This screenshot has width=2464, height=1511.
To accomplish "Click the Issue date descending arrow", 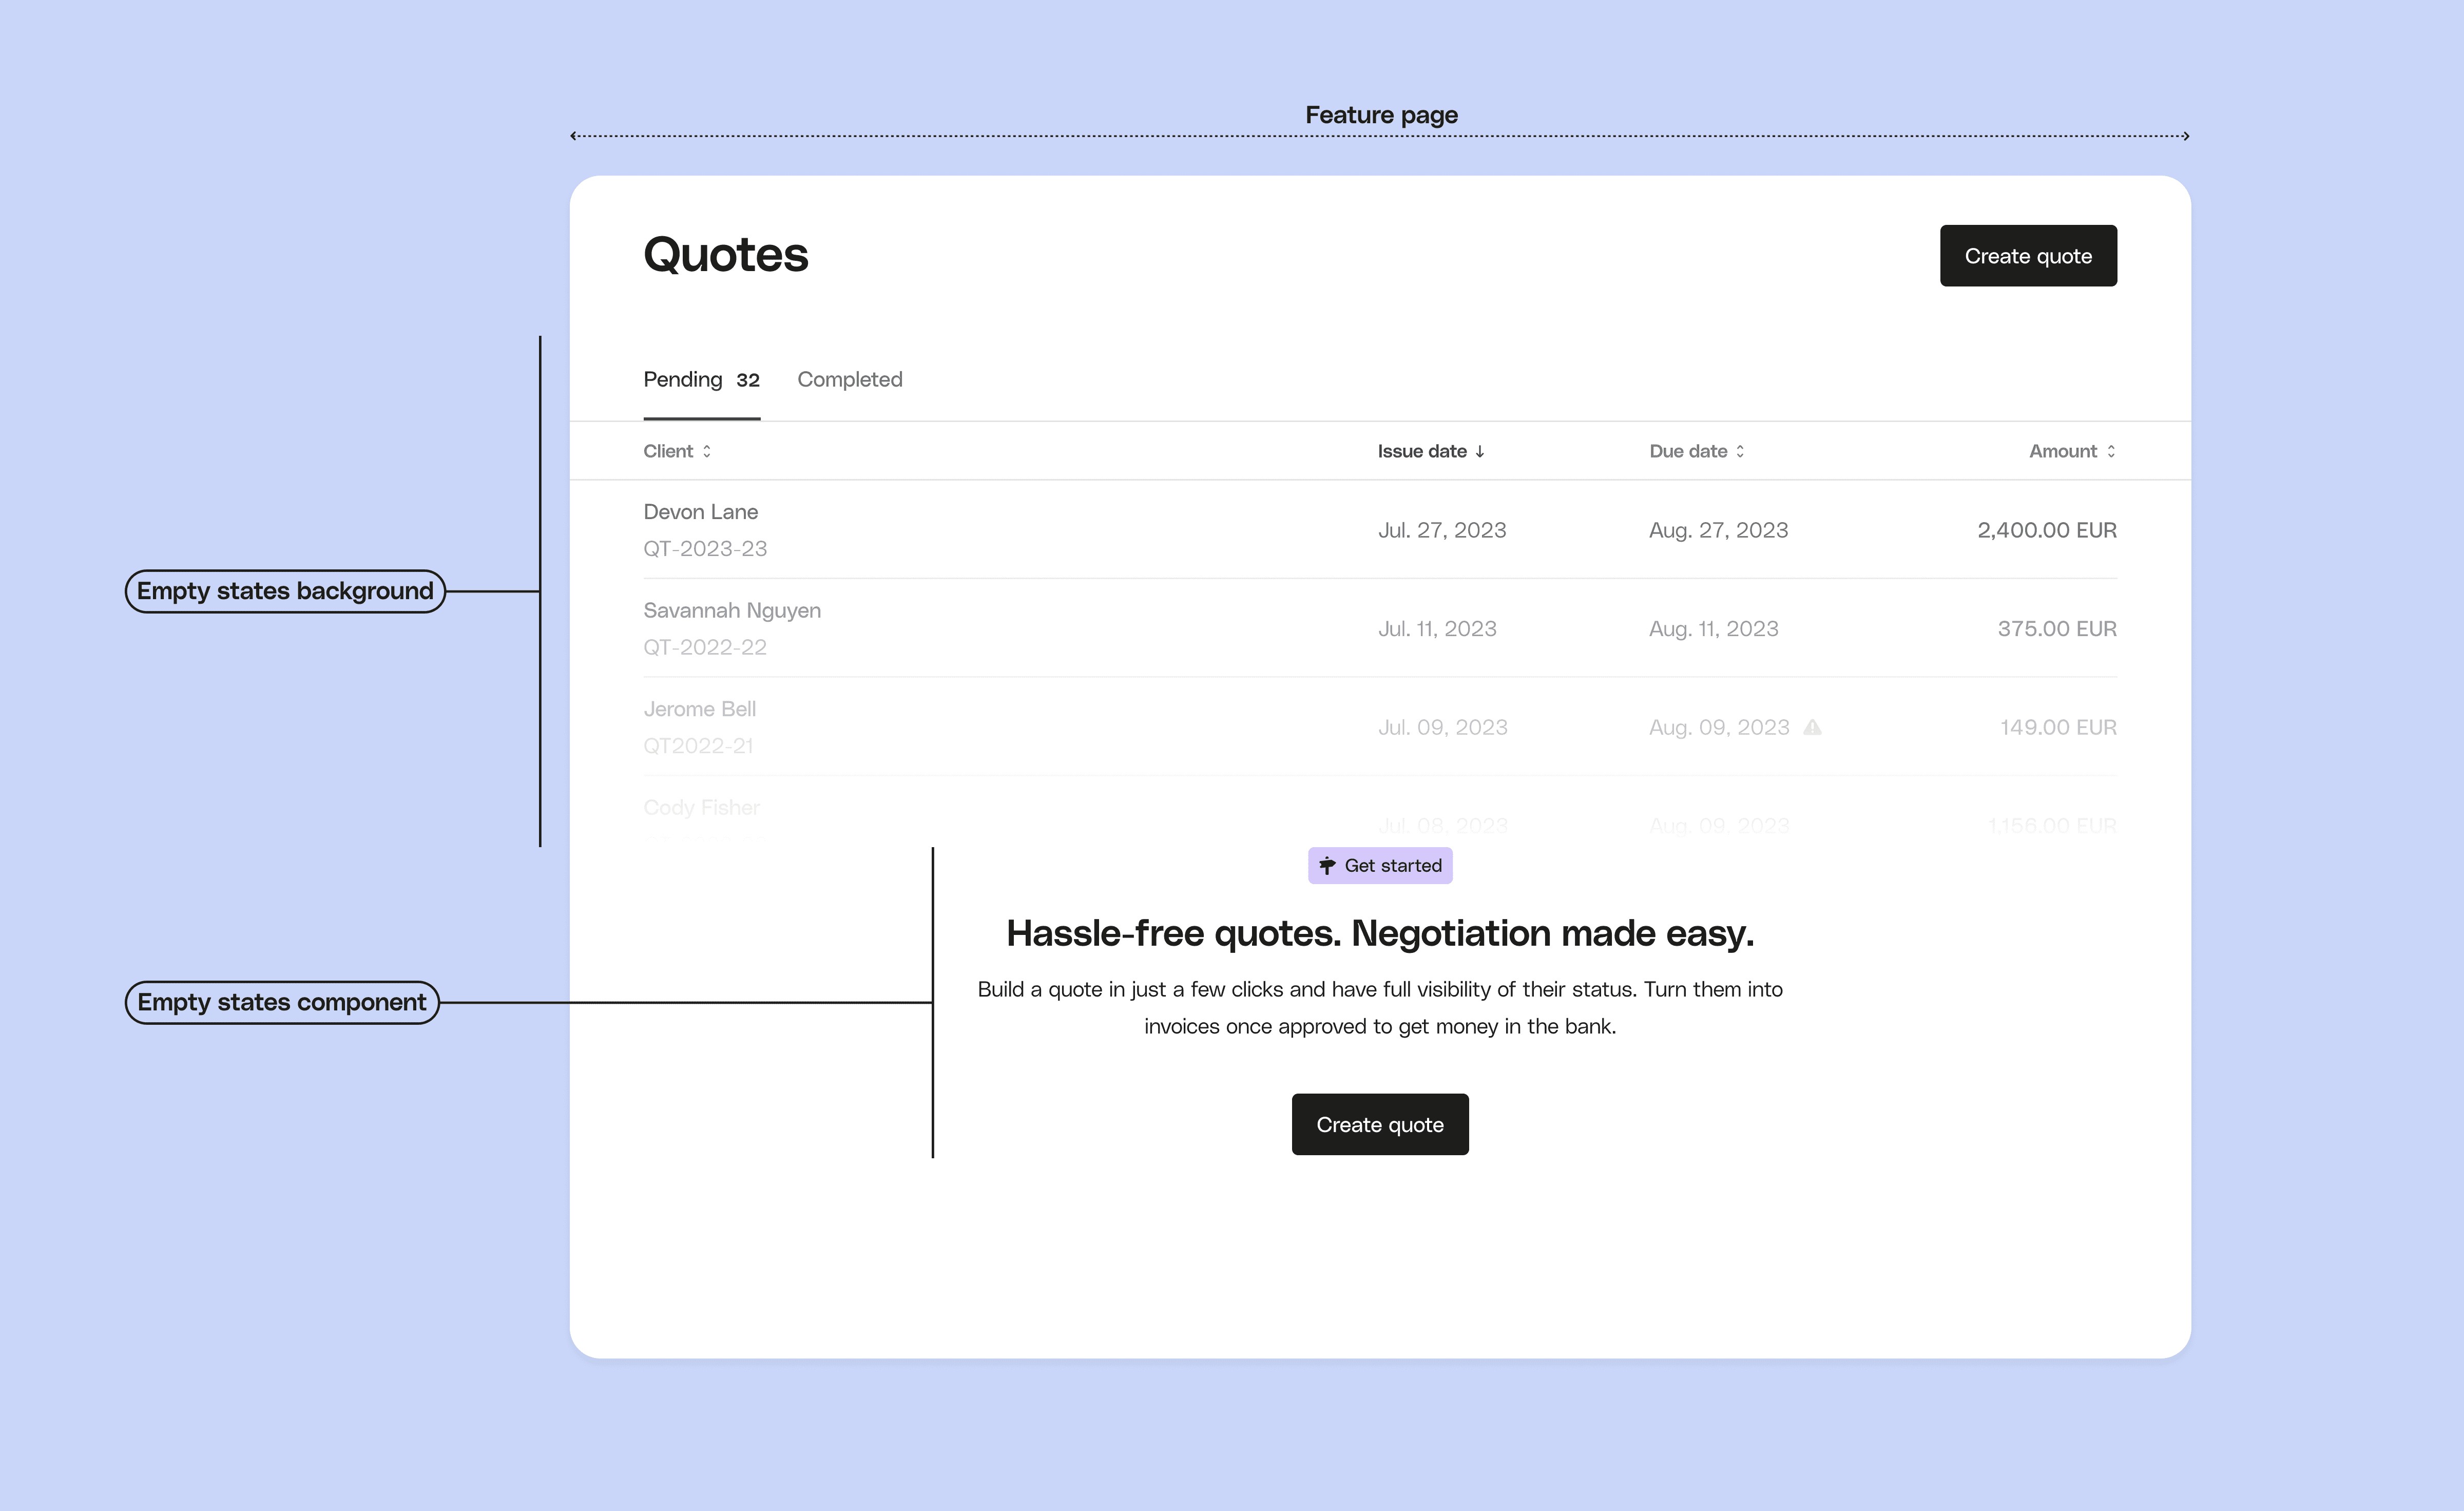I will coord(1480,451).
